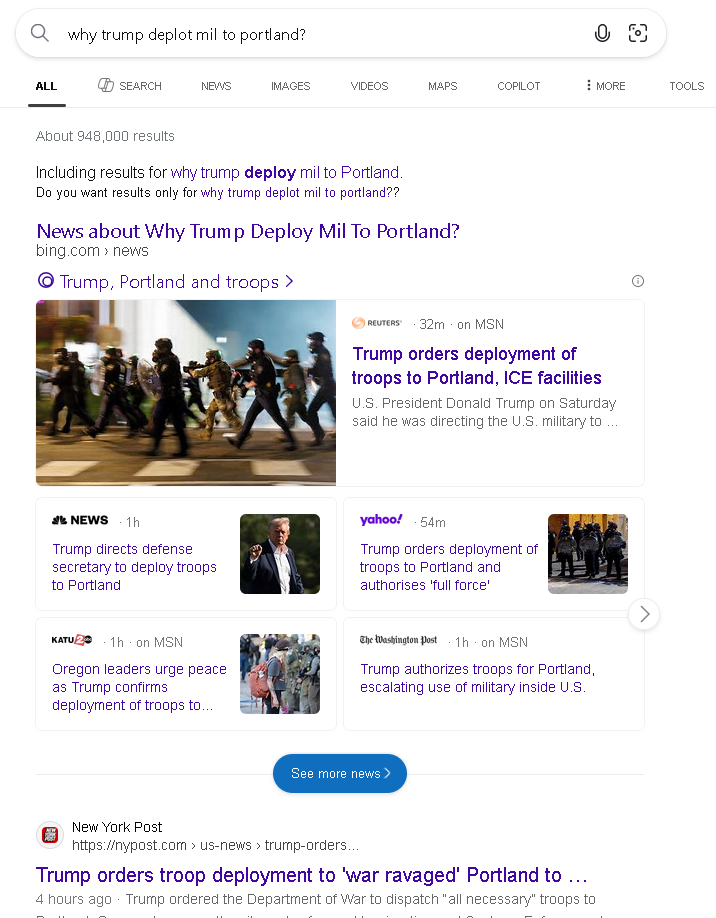
Task: Click the info icon beside news topic
Action: click(x=638, y=281)
